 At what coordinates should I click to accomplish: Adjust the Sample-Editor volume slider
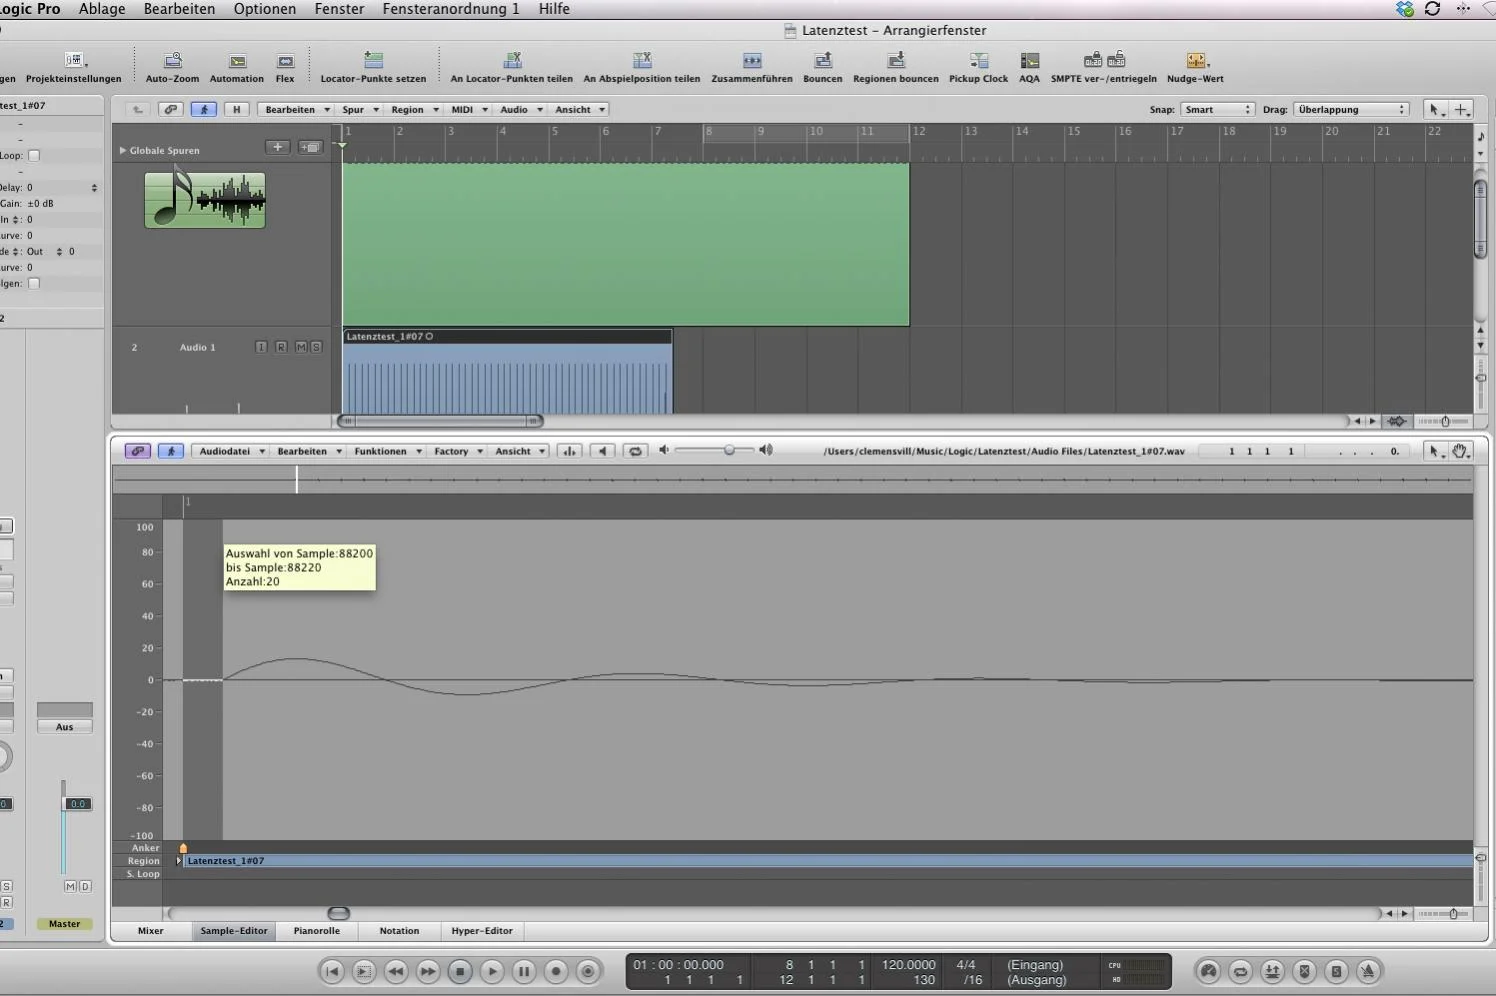(729, 450)
